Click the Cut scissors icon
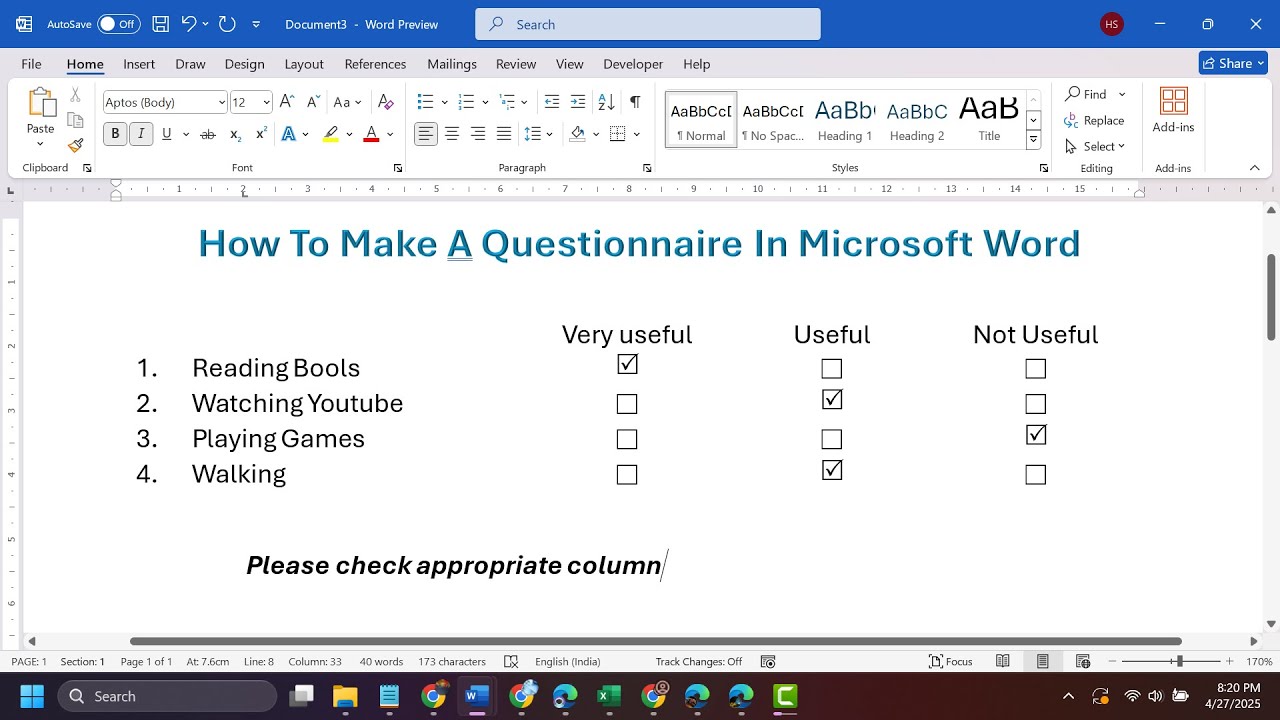This screenshot has height=720, width=1280. [75, 95]
